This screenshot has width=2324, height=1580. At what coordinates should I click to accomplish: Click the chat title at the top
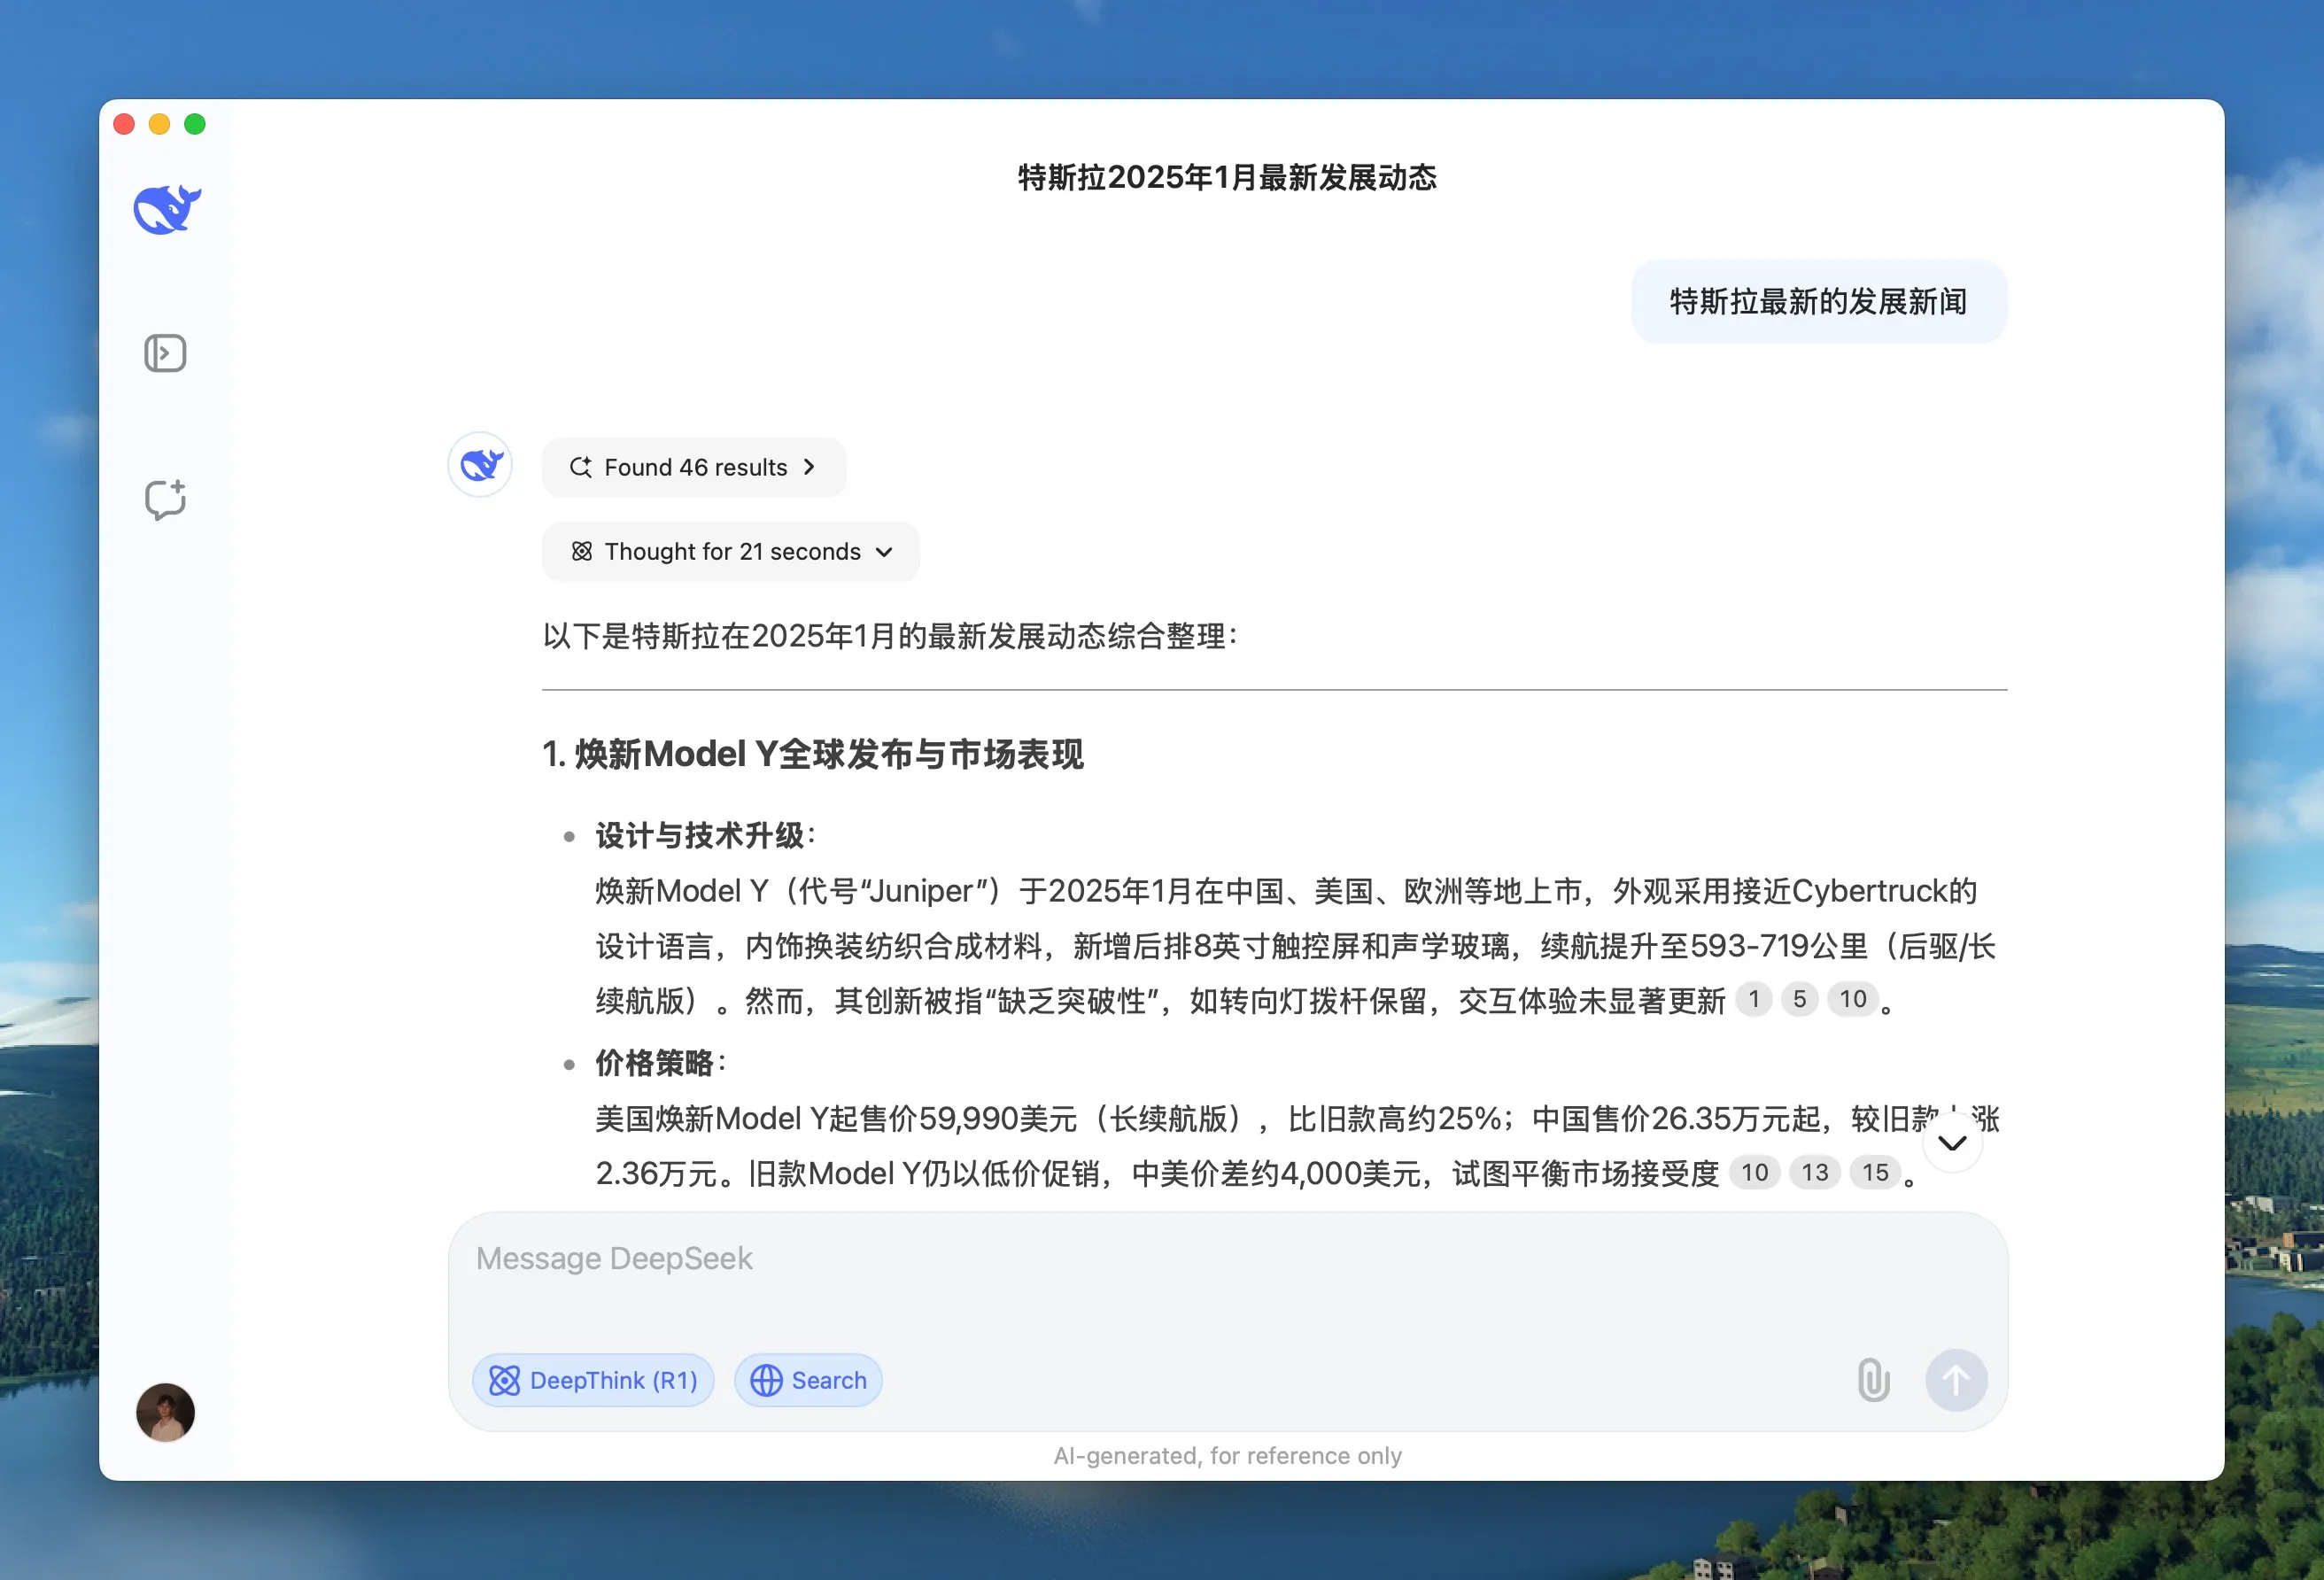pos(1226,178)
